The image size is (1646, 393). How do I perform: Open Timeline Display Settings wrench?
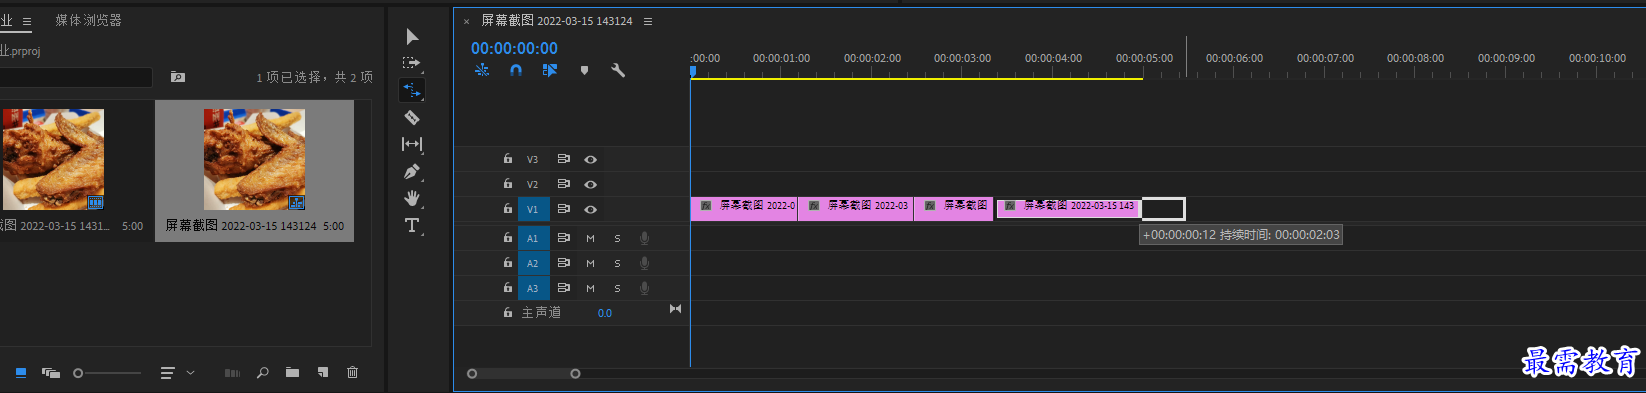(618, 70)
